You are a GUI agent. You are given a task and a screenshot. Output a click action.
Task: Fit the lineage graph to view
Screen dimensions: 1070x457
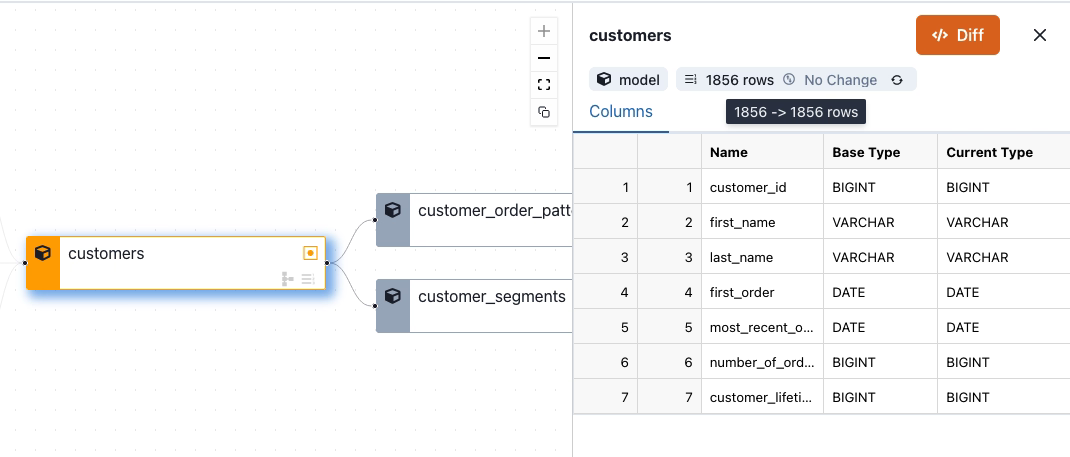tap(544, 85)
